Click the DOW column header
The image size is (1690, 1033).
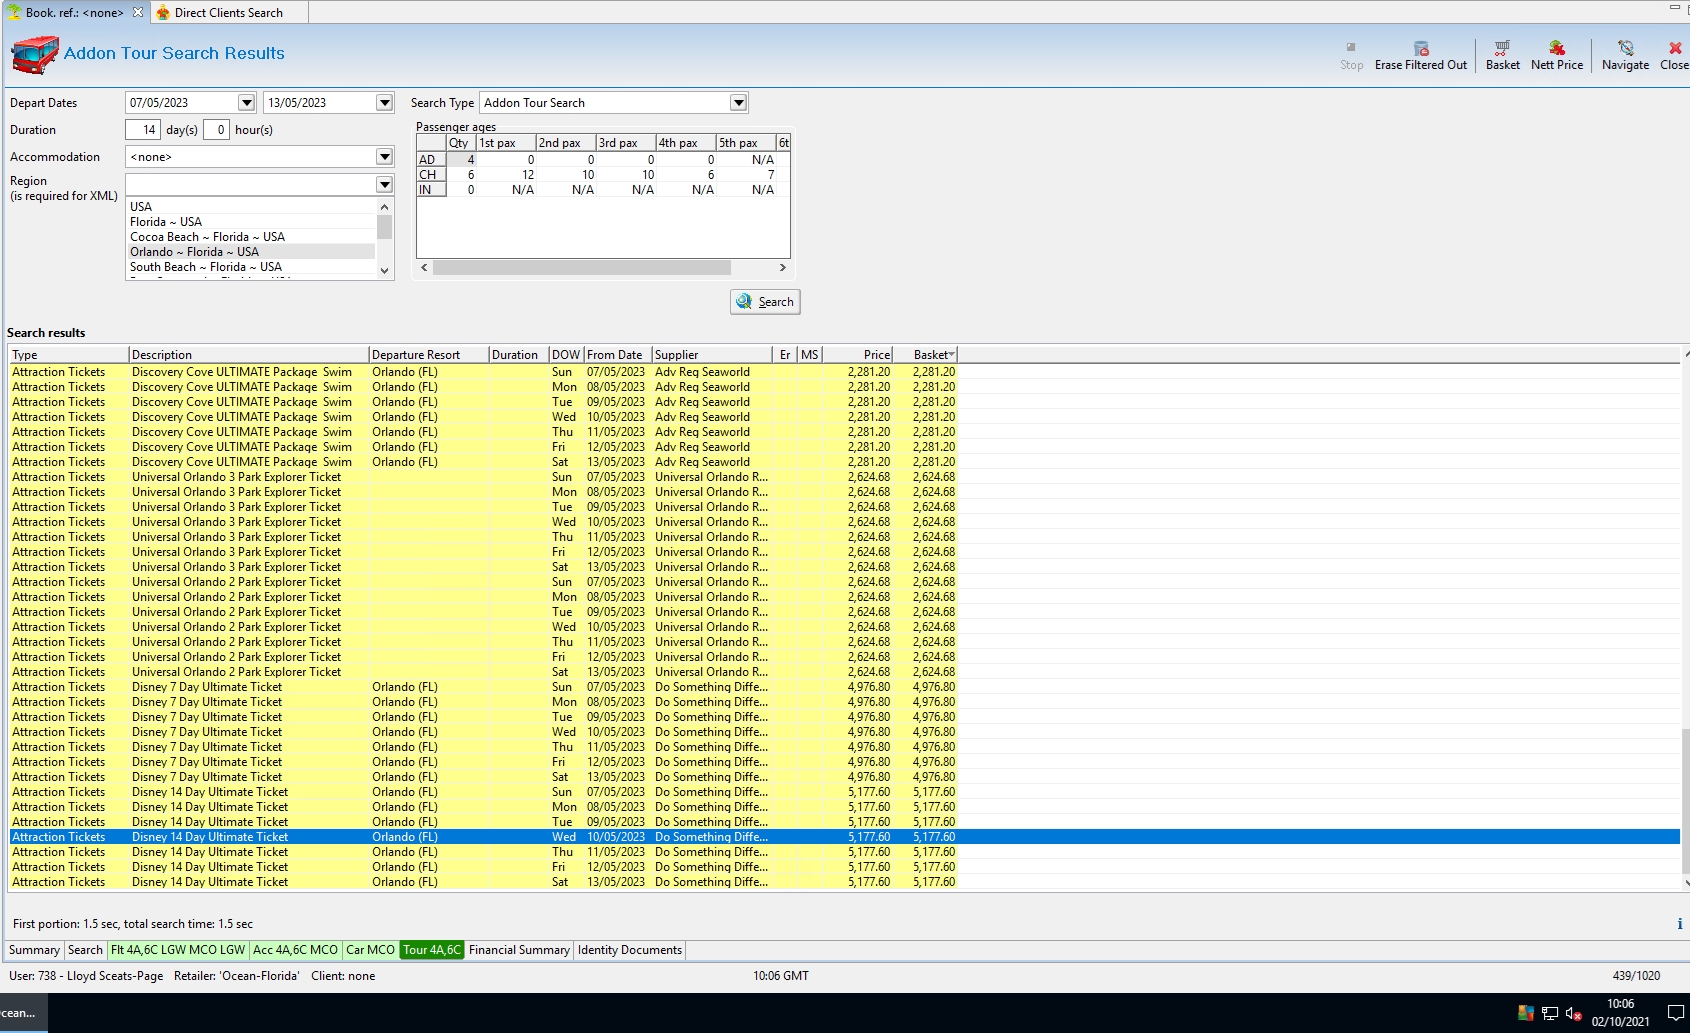tap(566, 355)
